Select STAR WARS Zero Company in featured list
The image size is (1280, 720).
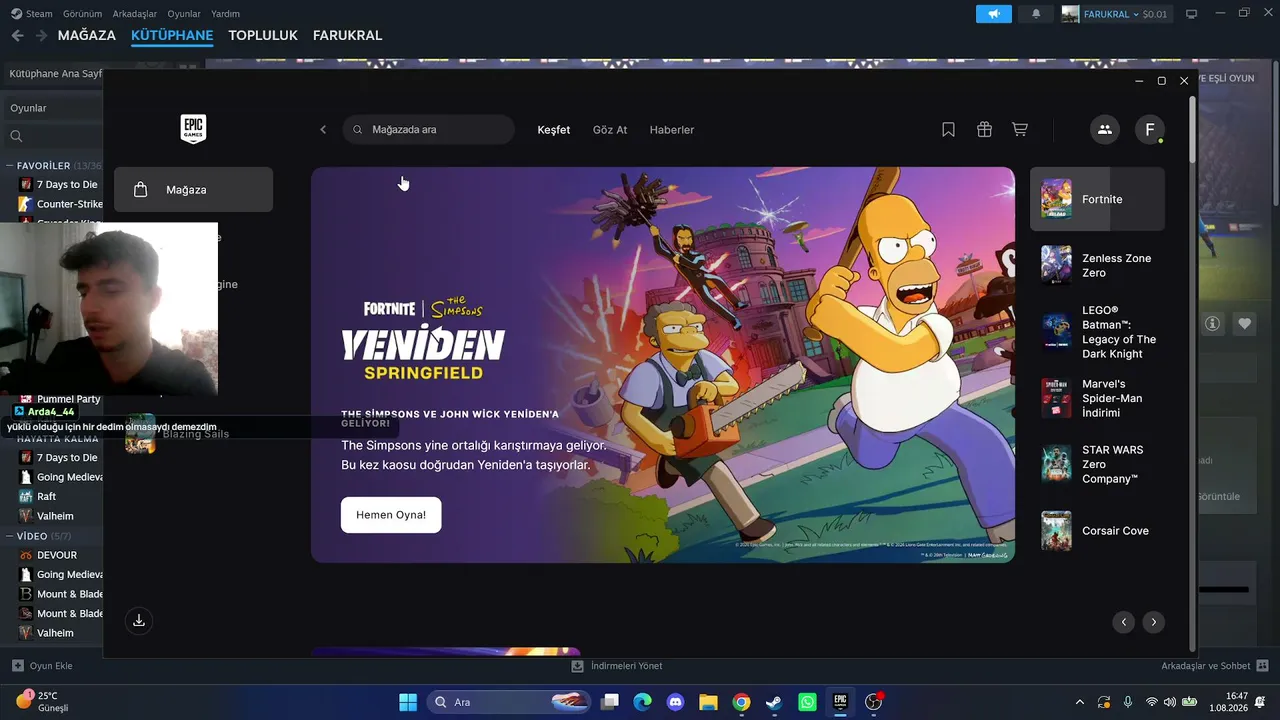1097,464
